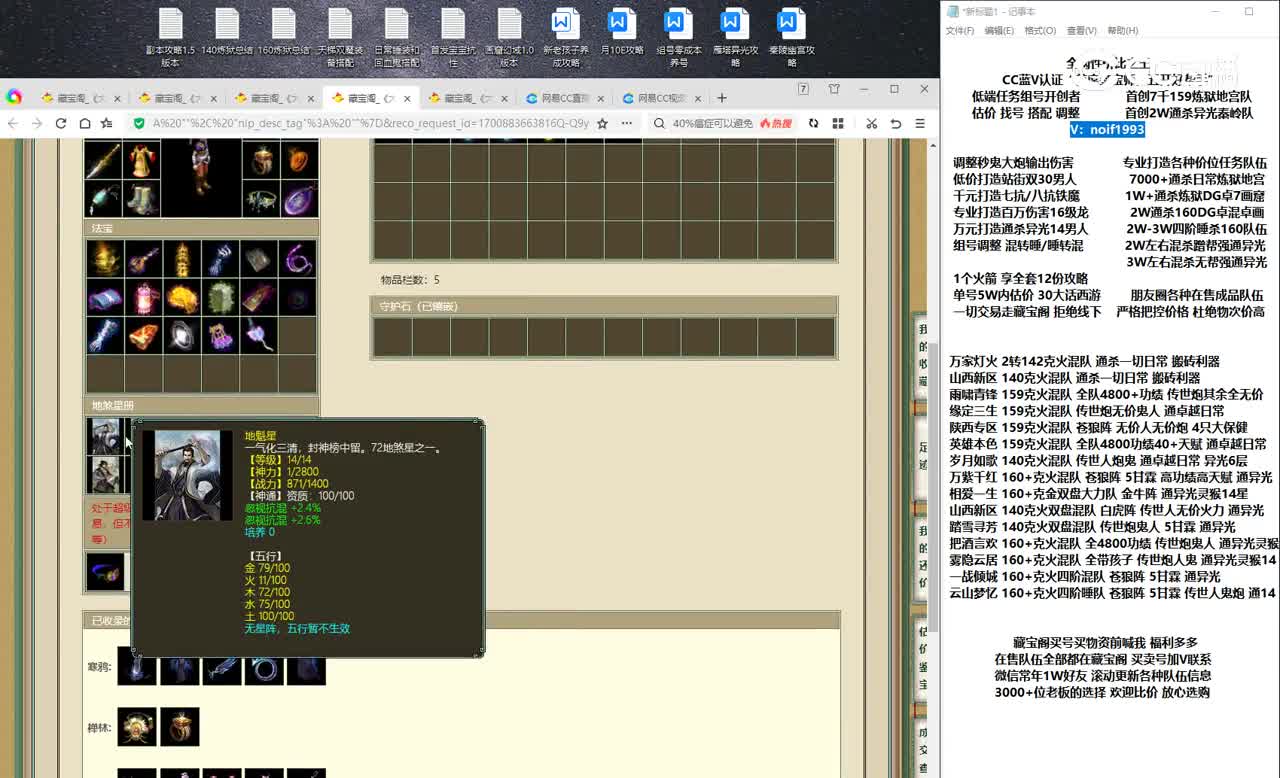Open the 组号零成本养号 Word document
Viewport: 1280px width, 778px height.
[679, 37]
